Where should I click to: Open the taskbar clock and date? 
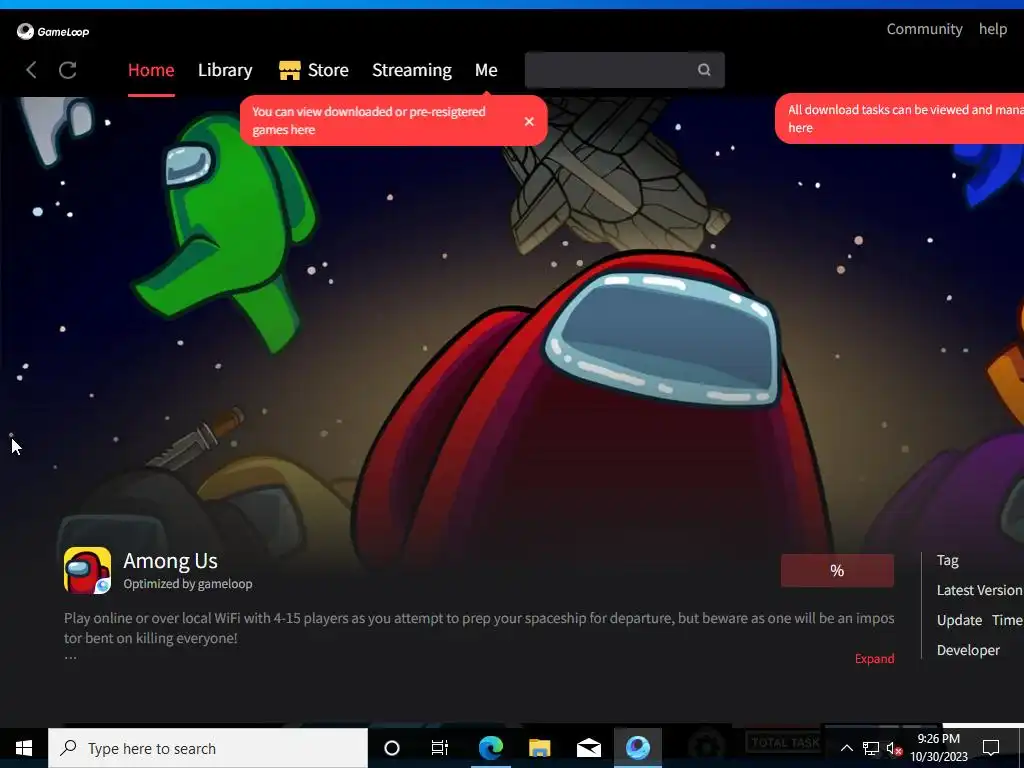[939, 748]
